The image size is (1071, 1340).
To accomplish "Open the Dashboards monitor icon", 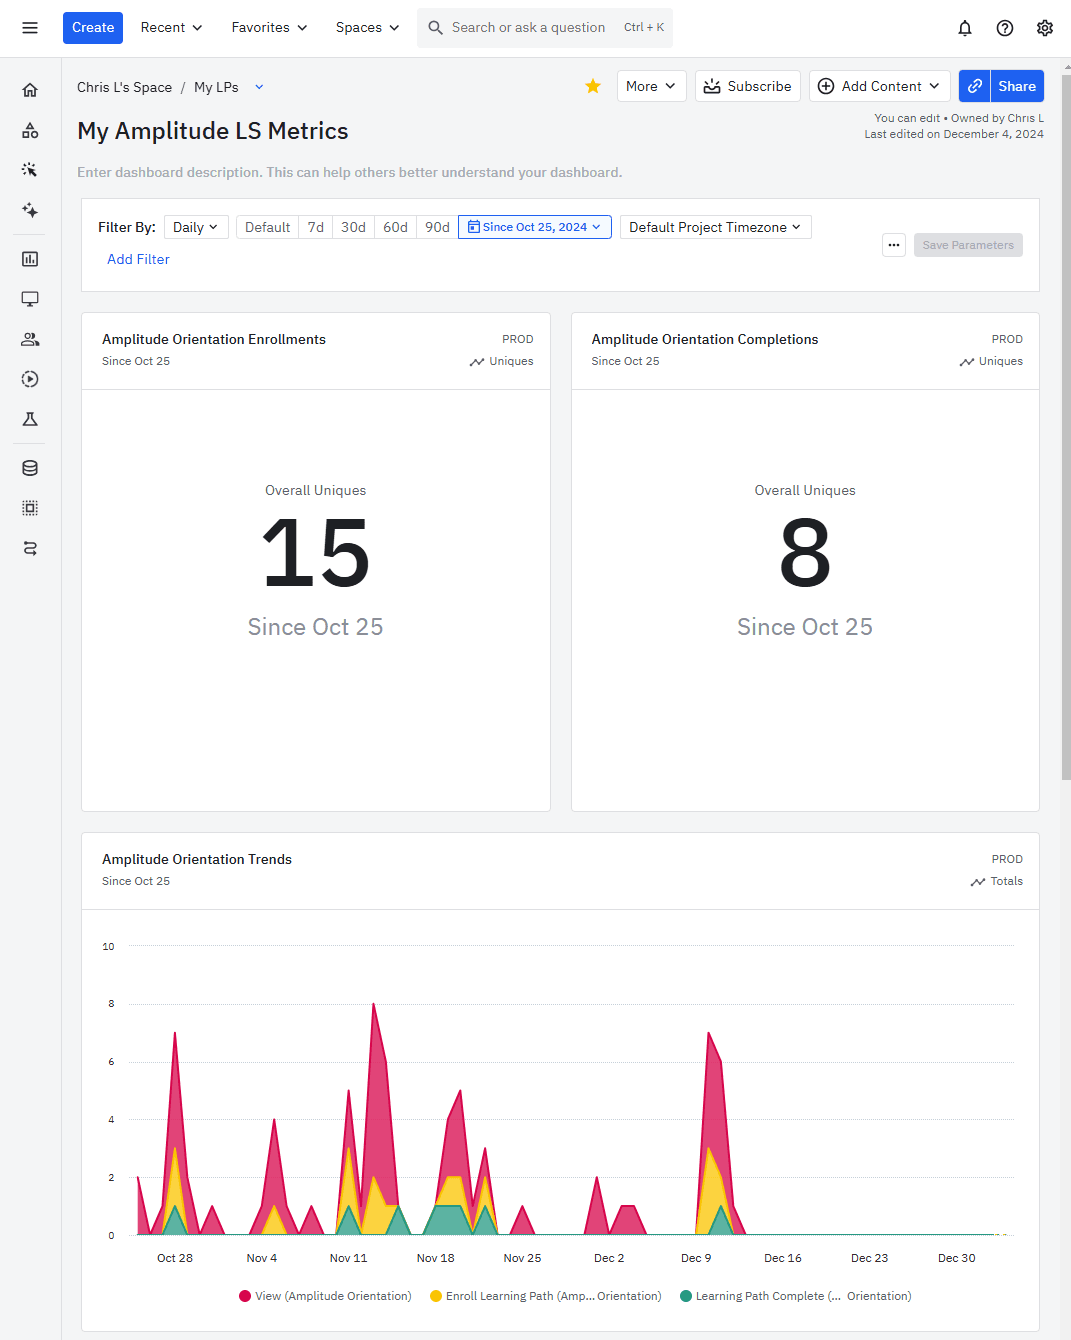I will (30, 298).
